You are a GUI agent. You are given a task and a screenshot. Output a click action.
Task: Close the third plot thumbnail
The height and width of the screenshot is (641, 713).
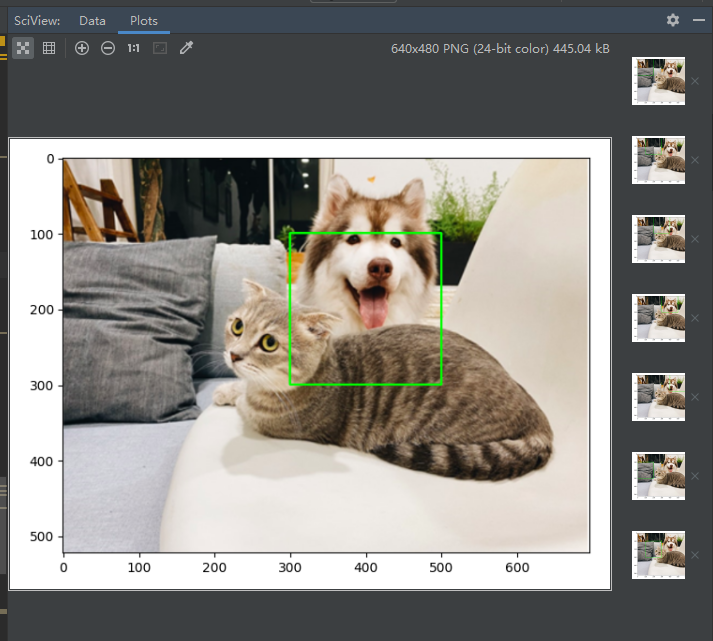pos(695,239)
